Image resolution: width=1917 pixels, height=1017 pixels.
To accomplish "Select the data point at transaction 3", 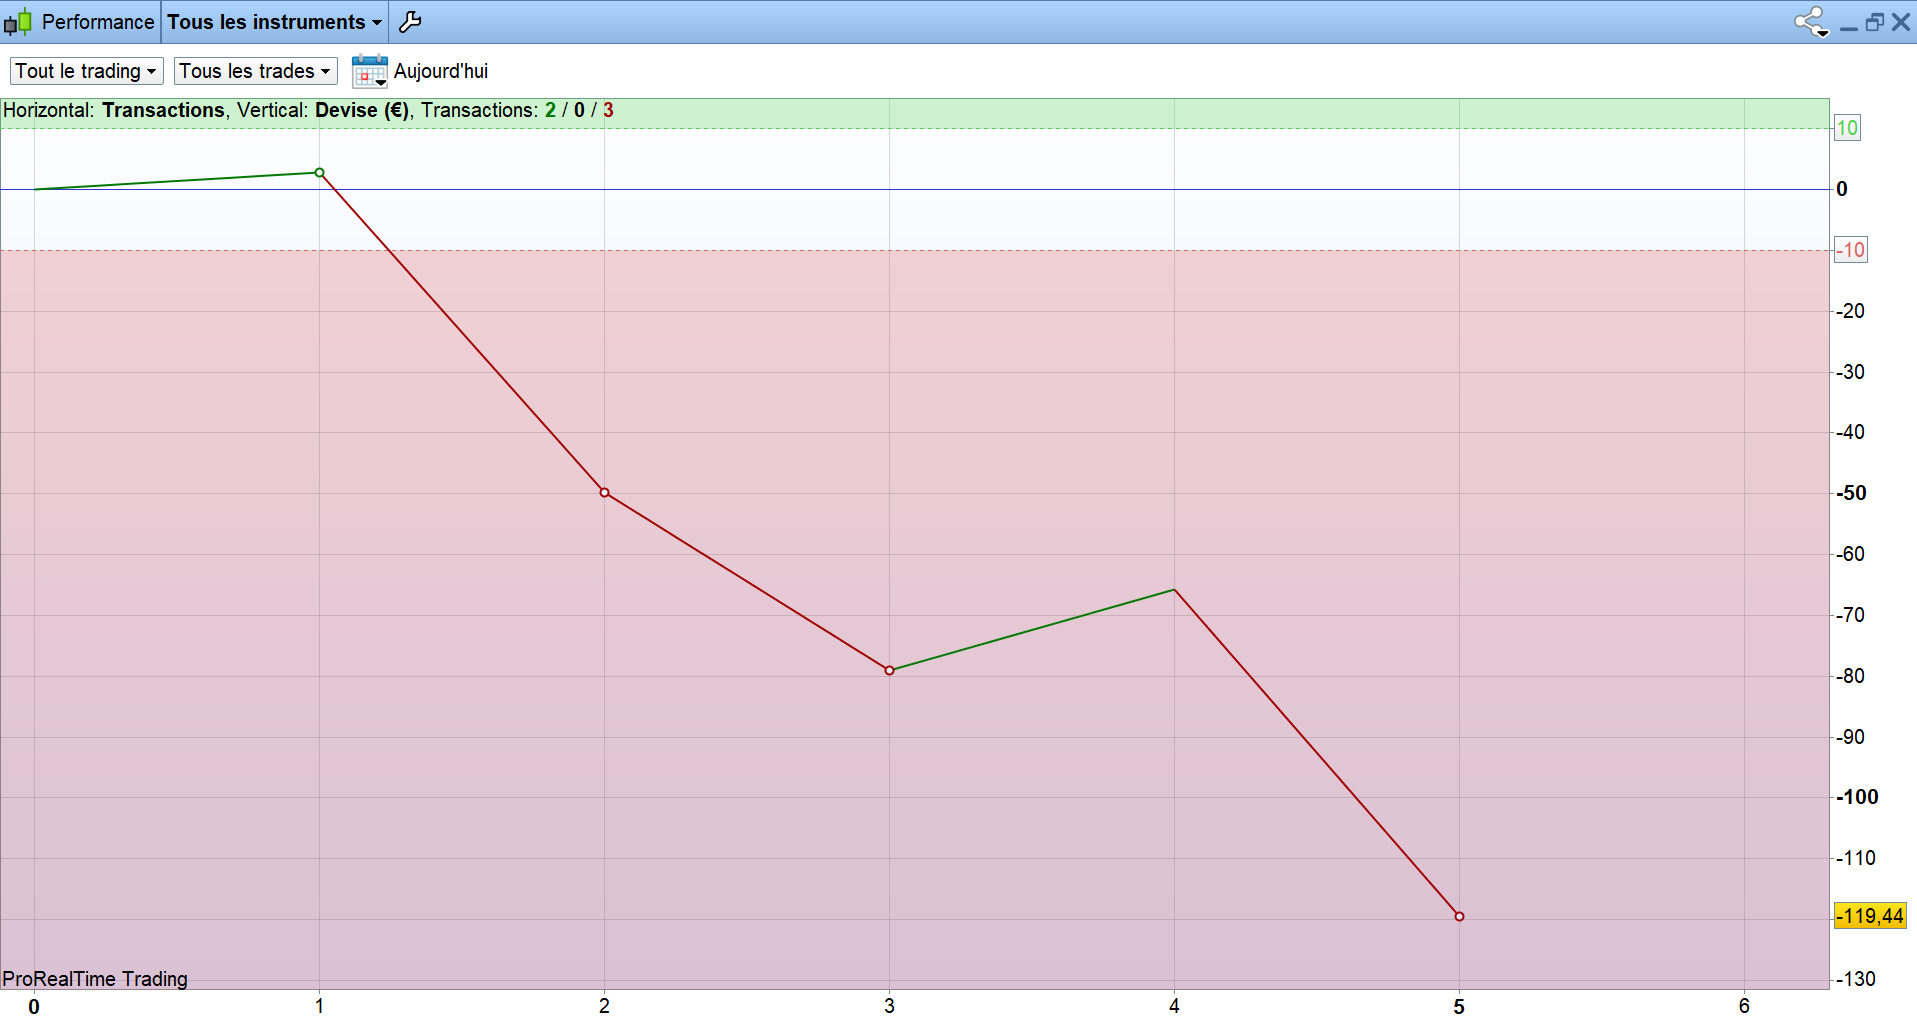I will (x=889, y=670).
